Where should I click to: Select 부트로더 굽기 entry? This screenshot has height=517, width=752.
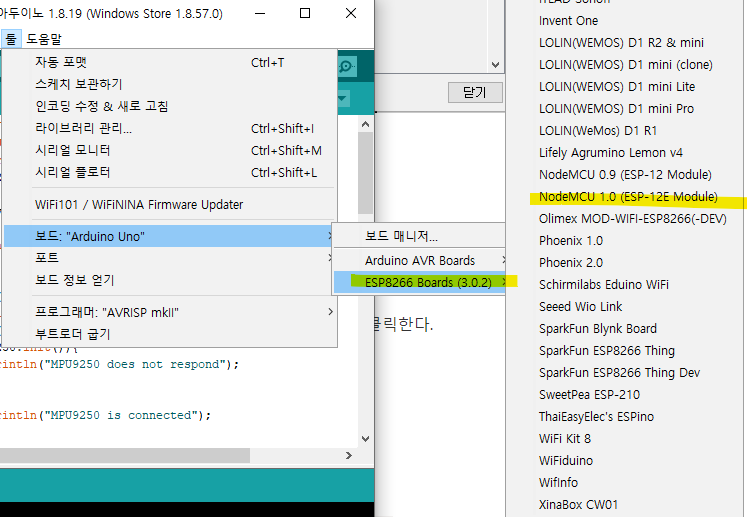click(x=170, y=334)
